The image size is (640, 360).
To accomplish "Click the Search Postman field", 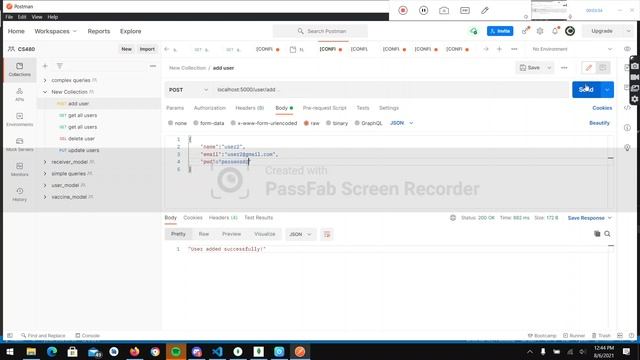I will pyautogui.click(x=320, y=31).
